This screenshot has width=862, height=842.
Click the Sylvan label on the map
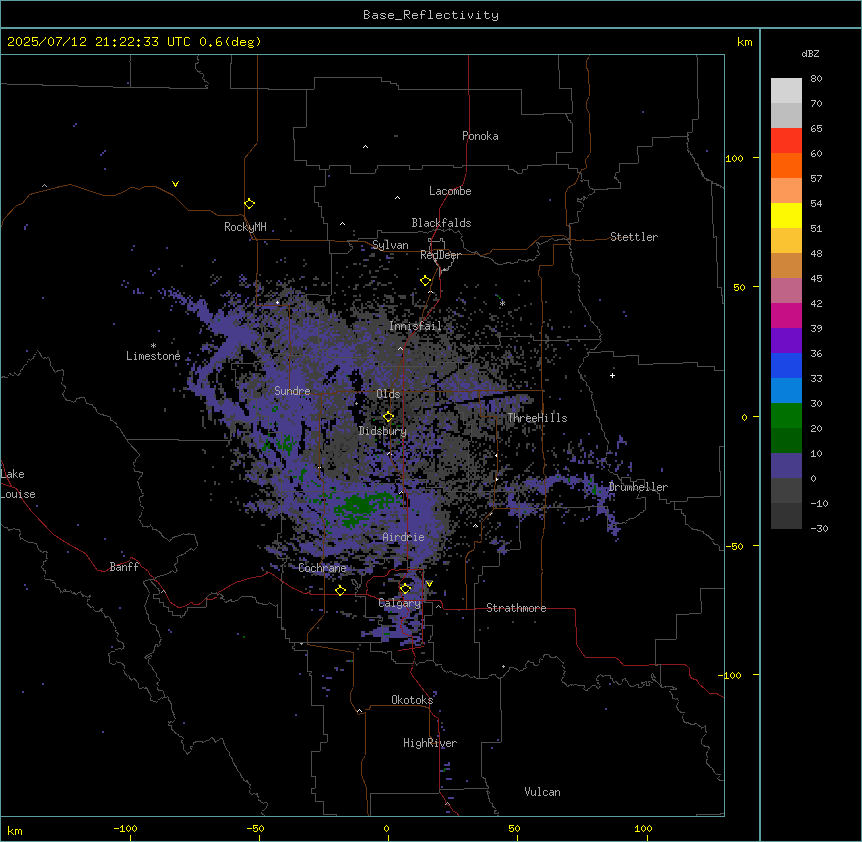(x=390, y=245)
